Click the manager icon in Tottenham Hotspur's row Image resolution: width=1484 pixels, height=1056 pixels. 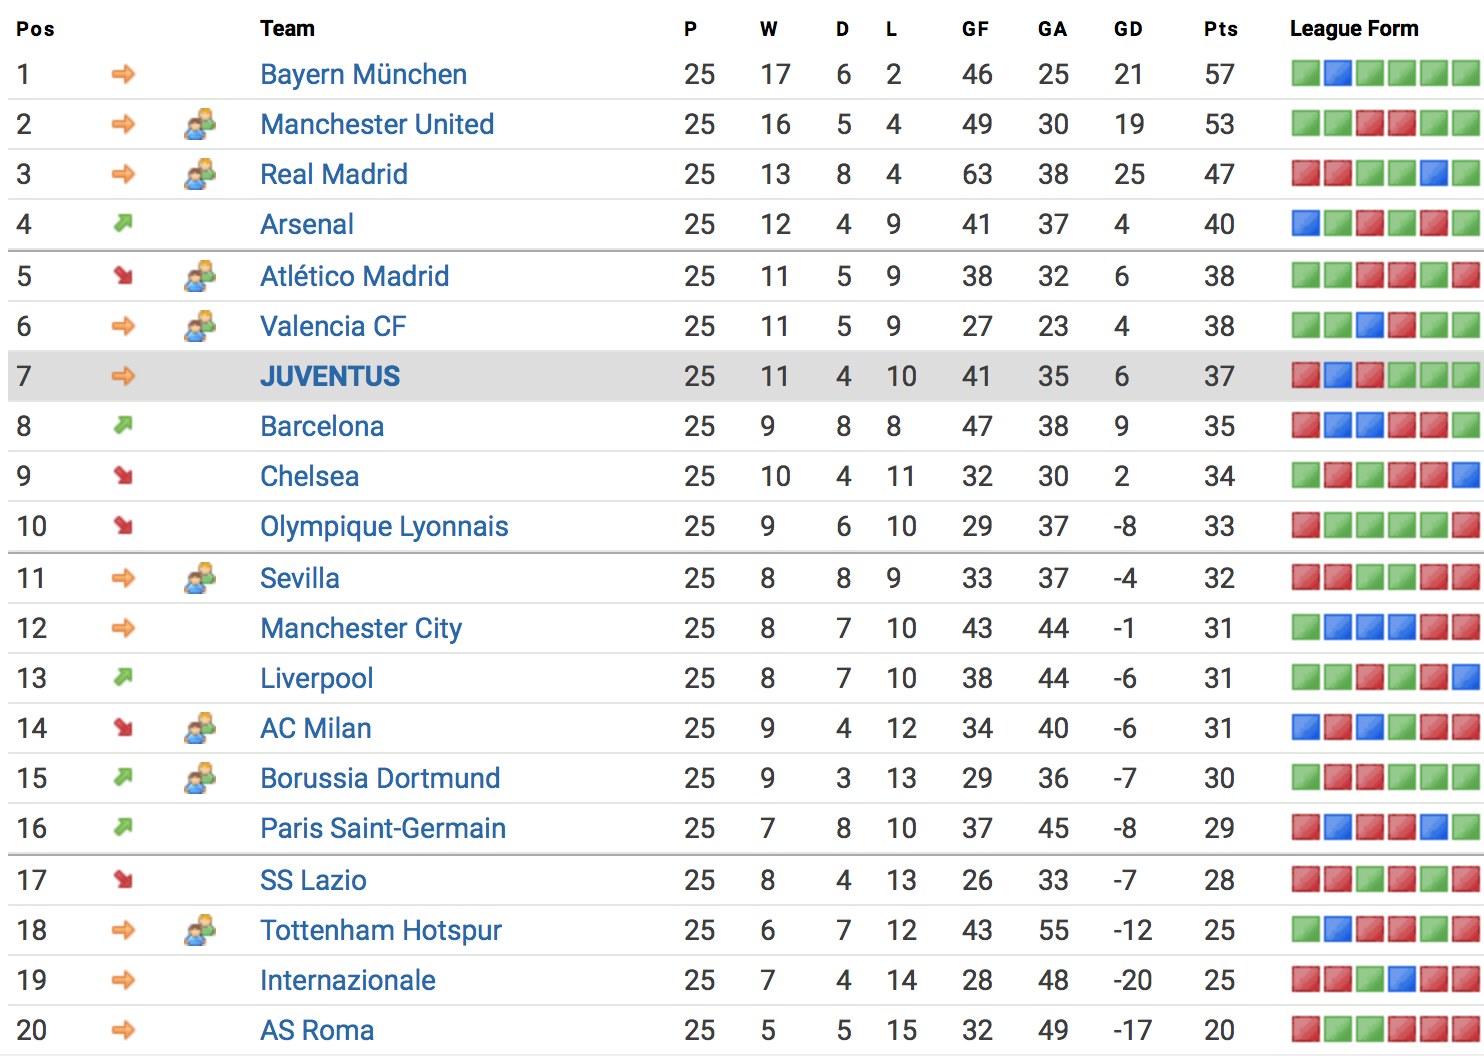[x=200, y=930]
